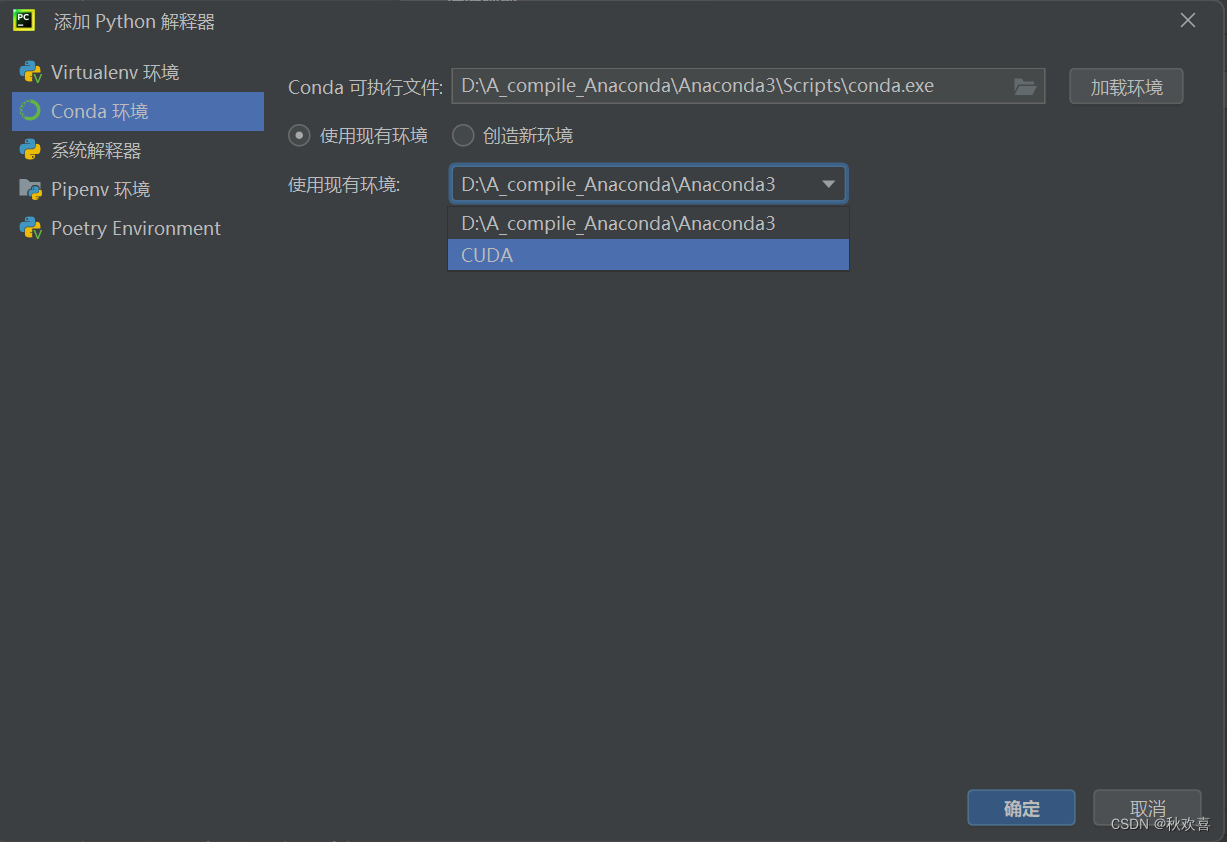Select CUDA from the environment dropdown

click(647, 255)
